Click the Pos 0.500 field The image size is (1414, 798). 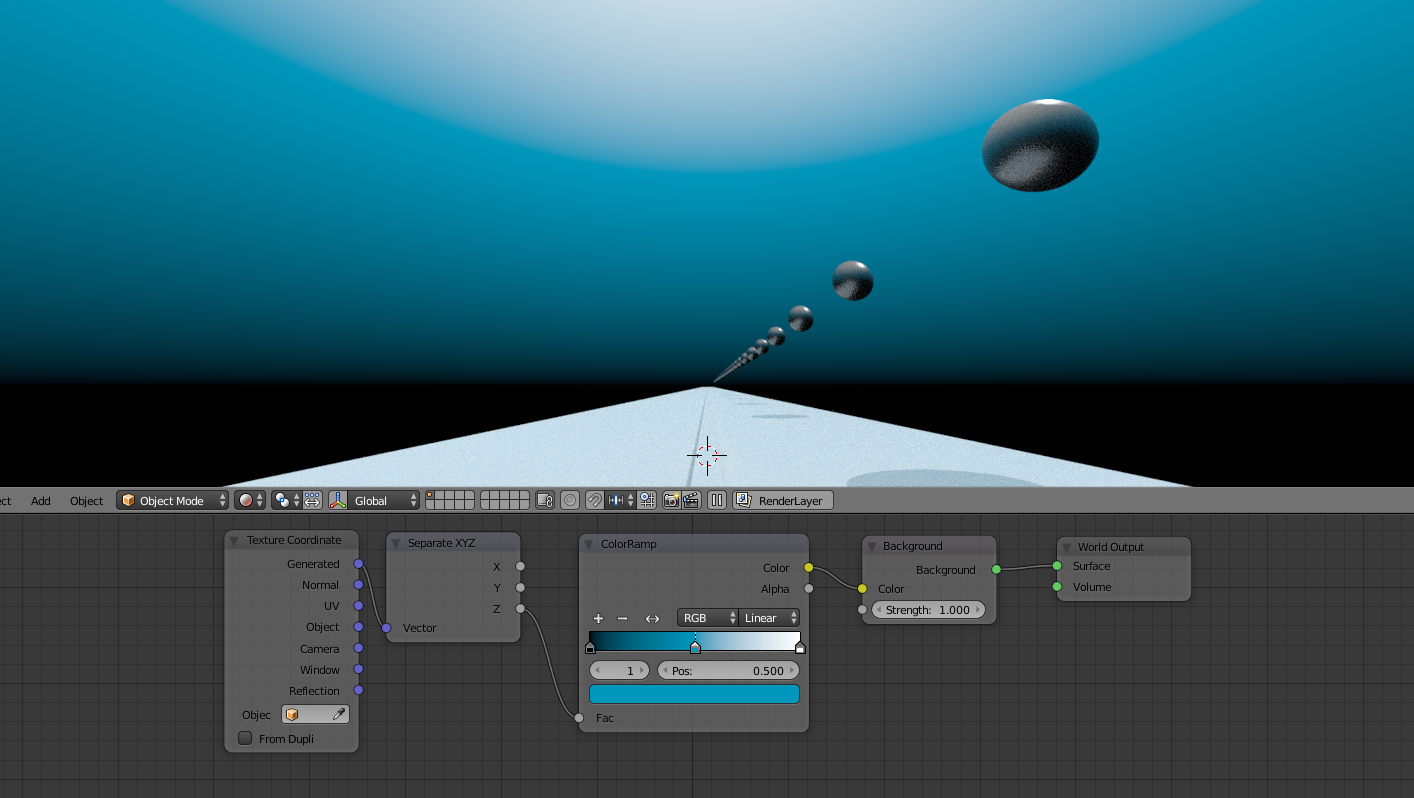point(728,670)
